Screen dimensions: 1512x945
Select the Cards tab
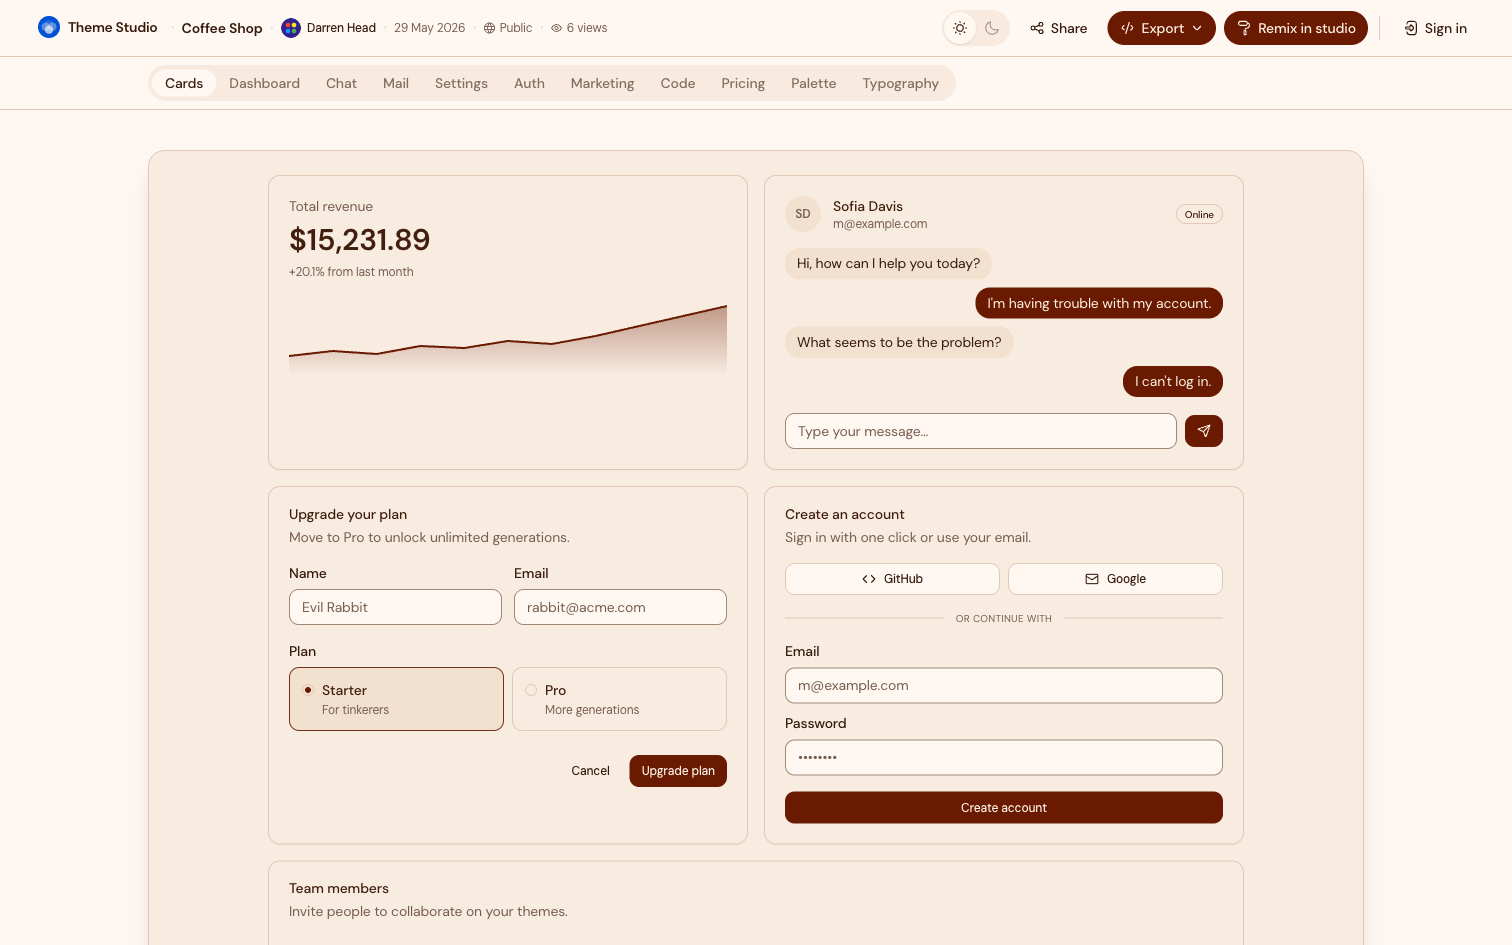point(184,83)
